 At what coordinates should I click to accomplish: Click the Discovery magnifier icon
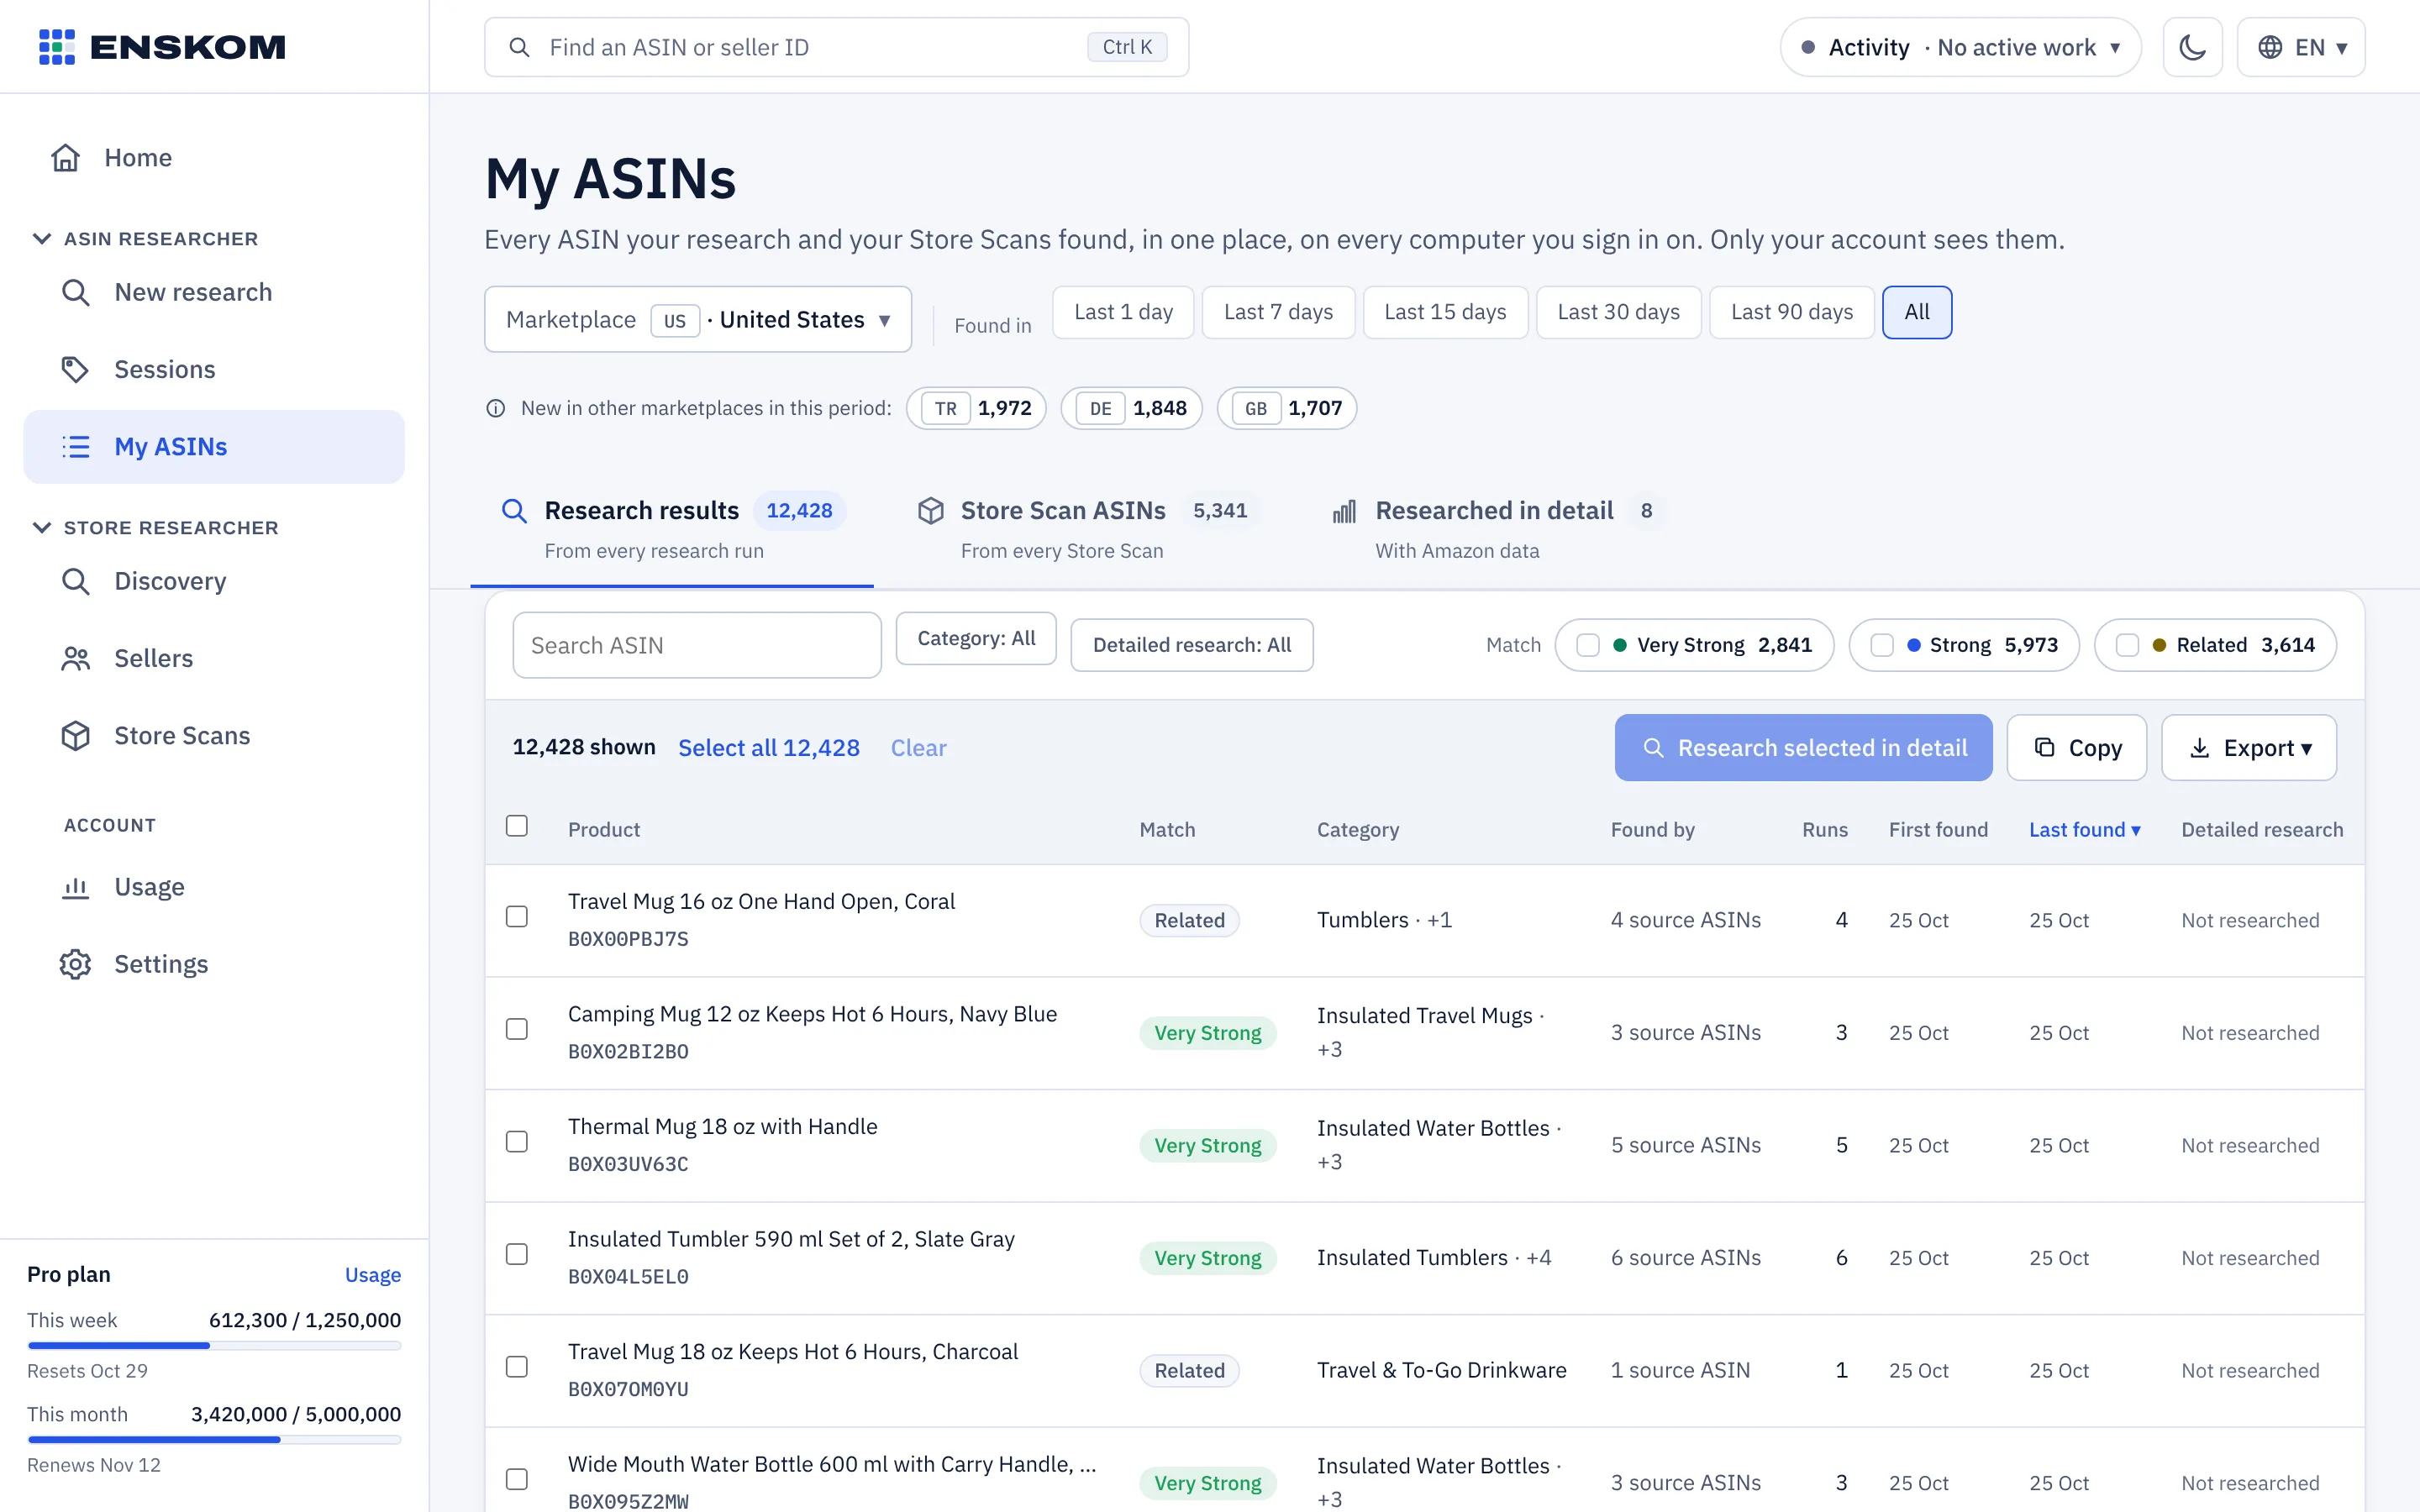coord(76,581)
